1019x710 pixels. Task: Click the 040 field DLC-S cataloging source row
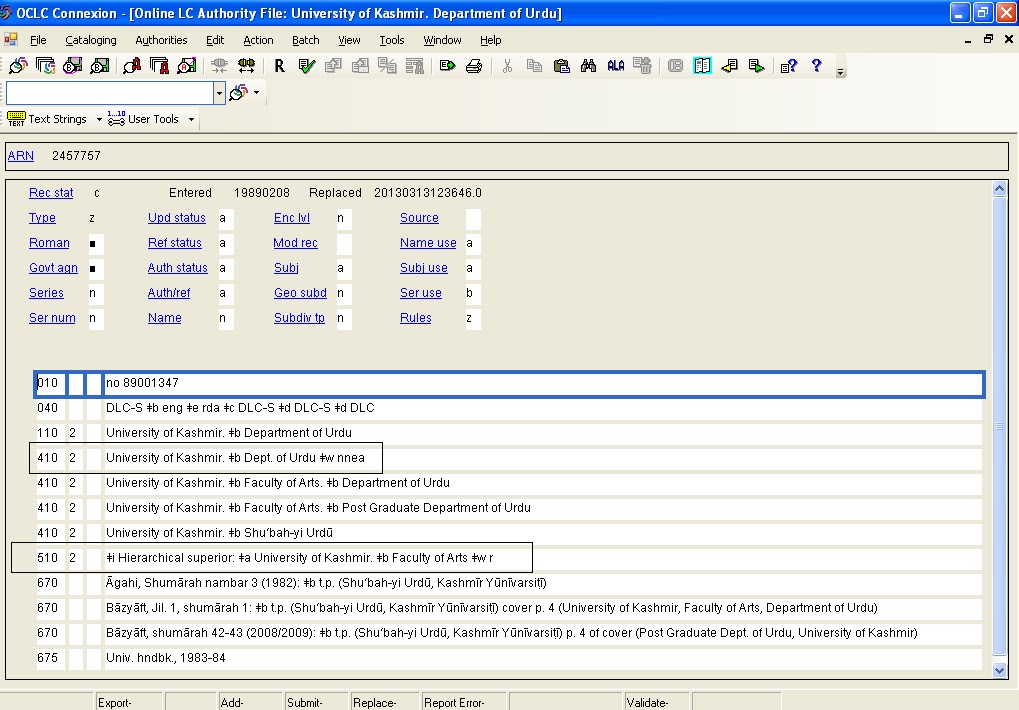pos(509,408)
